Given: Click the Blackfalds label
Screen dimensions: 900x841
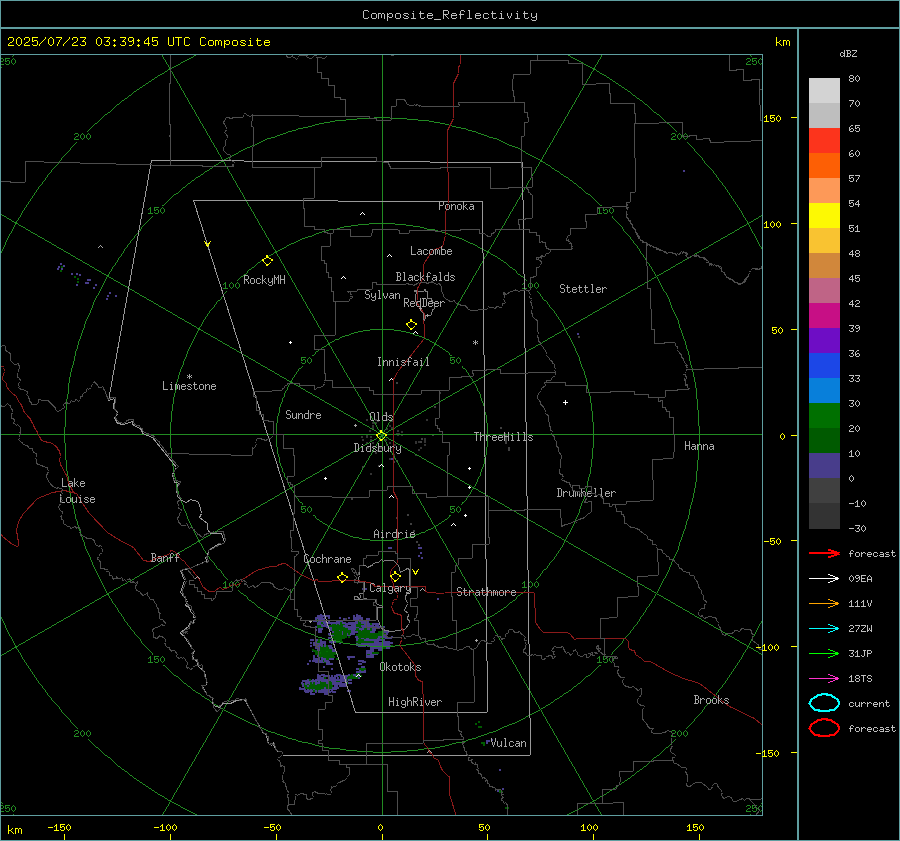Looking at the screenshot, I should 425,277.
